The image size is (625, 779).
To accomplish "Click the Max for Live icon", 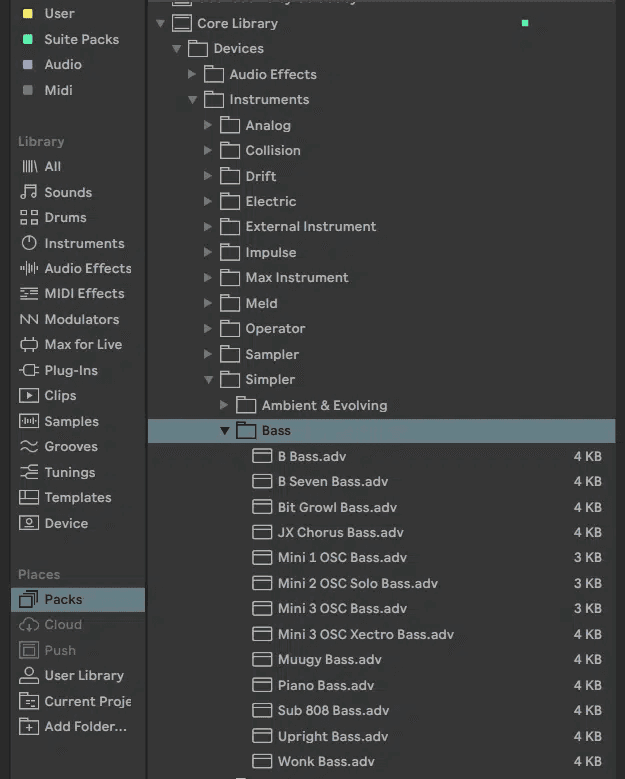I will (x=29, y=345).
